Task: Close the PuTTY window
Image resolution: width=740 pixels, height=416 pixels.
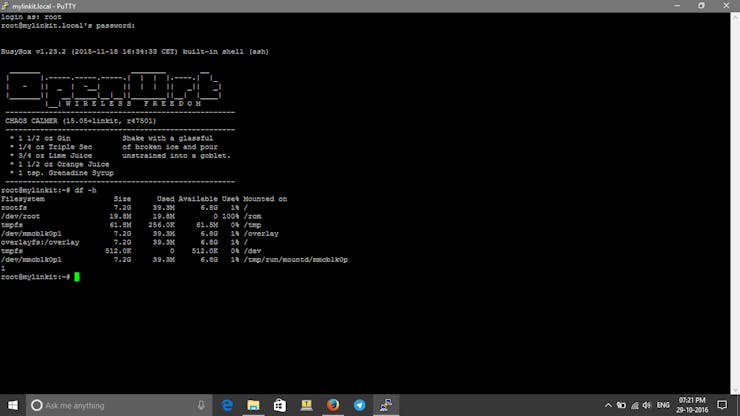Action: pos(726,6)
